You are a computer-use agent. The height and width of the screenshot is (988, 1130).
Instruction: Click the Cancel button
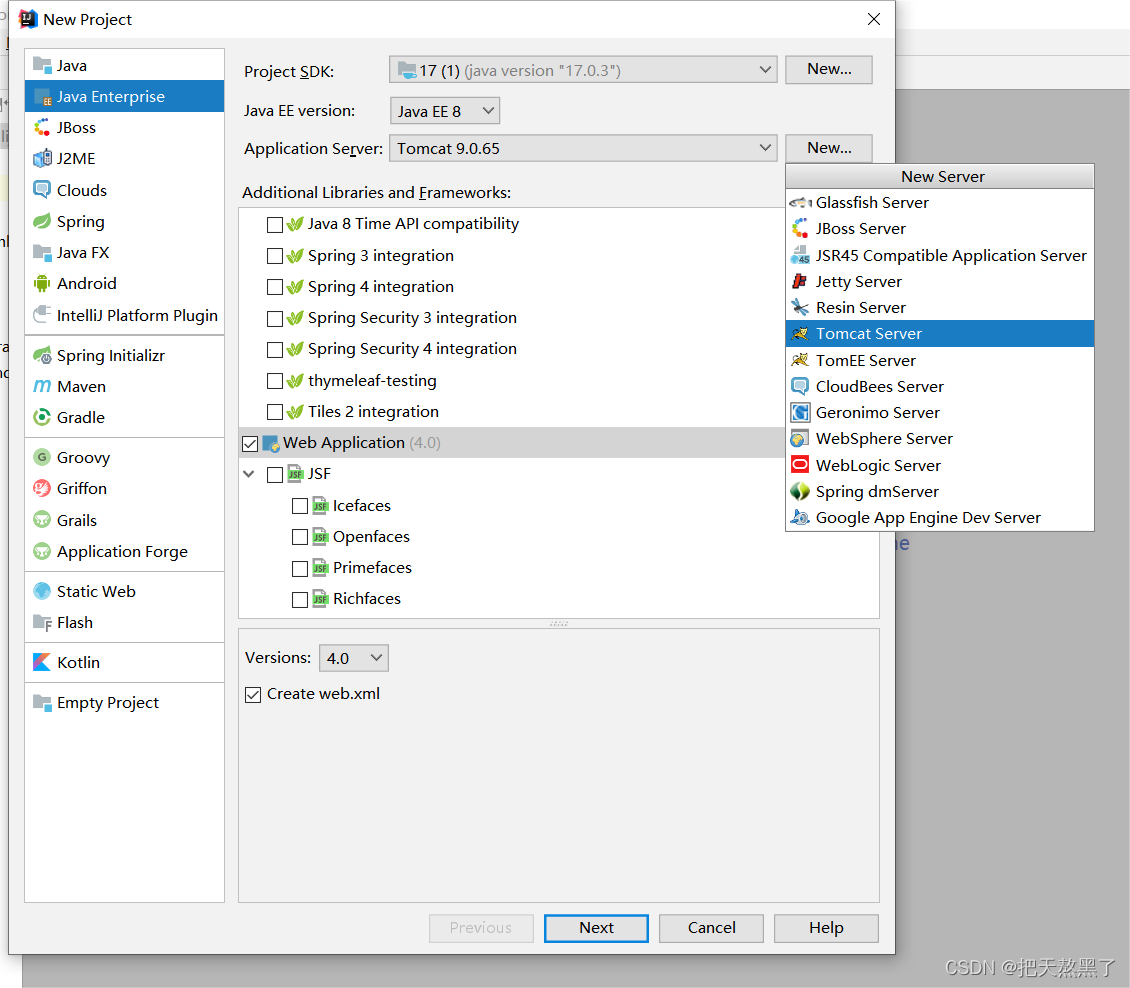pyautogui.click(x=711, y=928)
